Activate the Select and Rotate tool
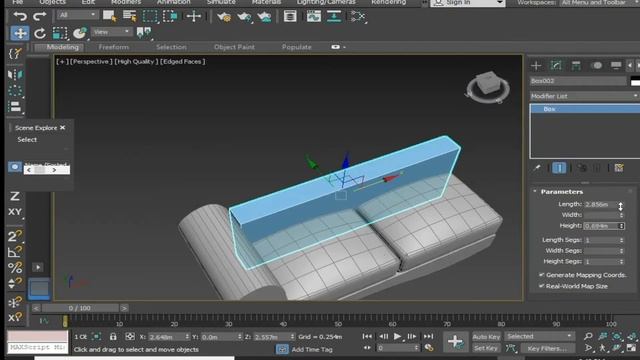This screenshot has width=640, height=360. tap(40, 33)
